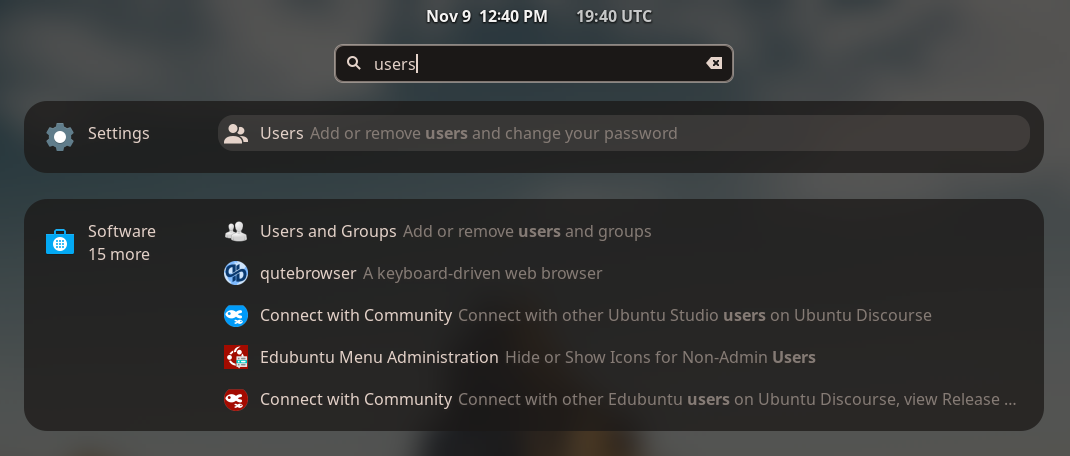Viewport: 1070px width, 456px height.
Task: Open the calendar from the Nov 9 clock
Action: coord(487,16)
